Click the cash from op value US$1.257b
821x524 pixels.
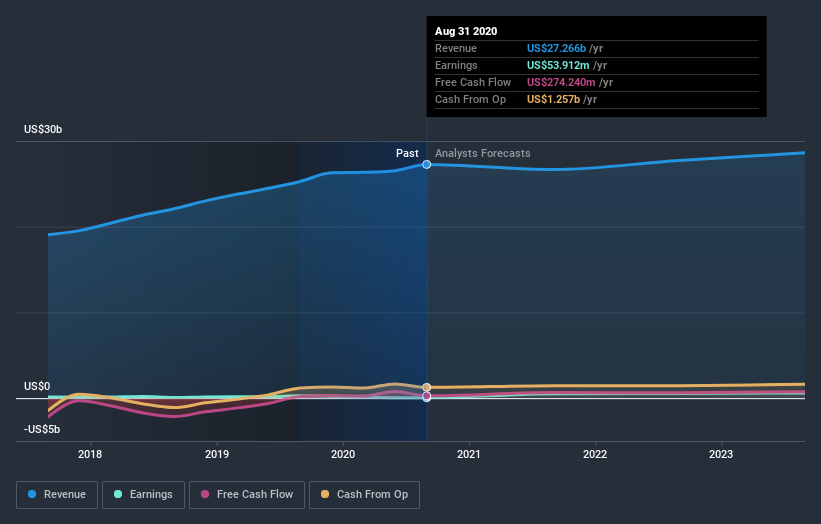pos(553,99)
